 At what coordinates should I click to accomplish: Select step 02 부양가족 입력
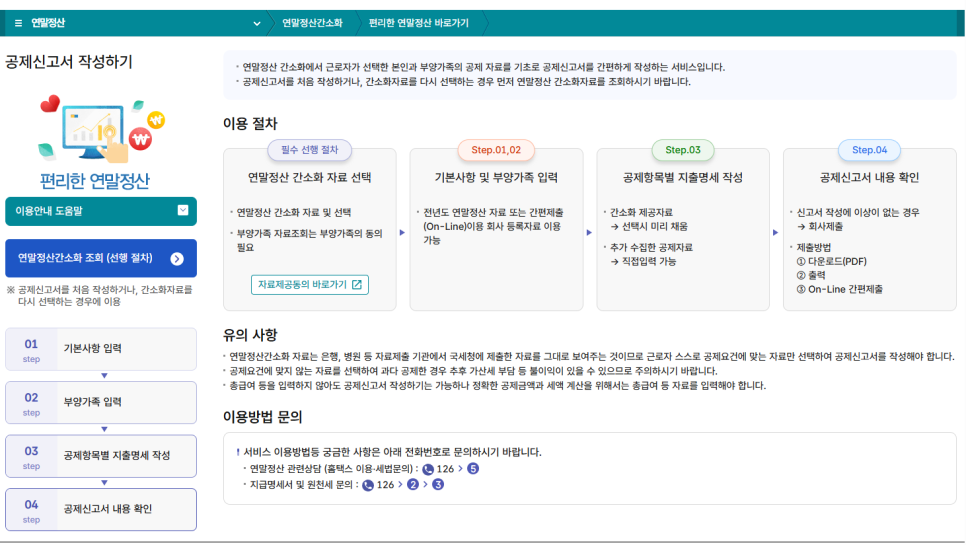click(101, 403)
